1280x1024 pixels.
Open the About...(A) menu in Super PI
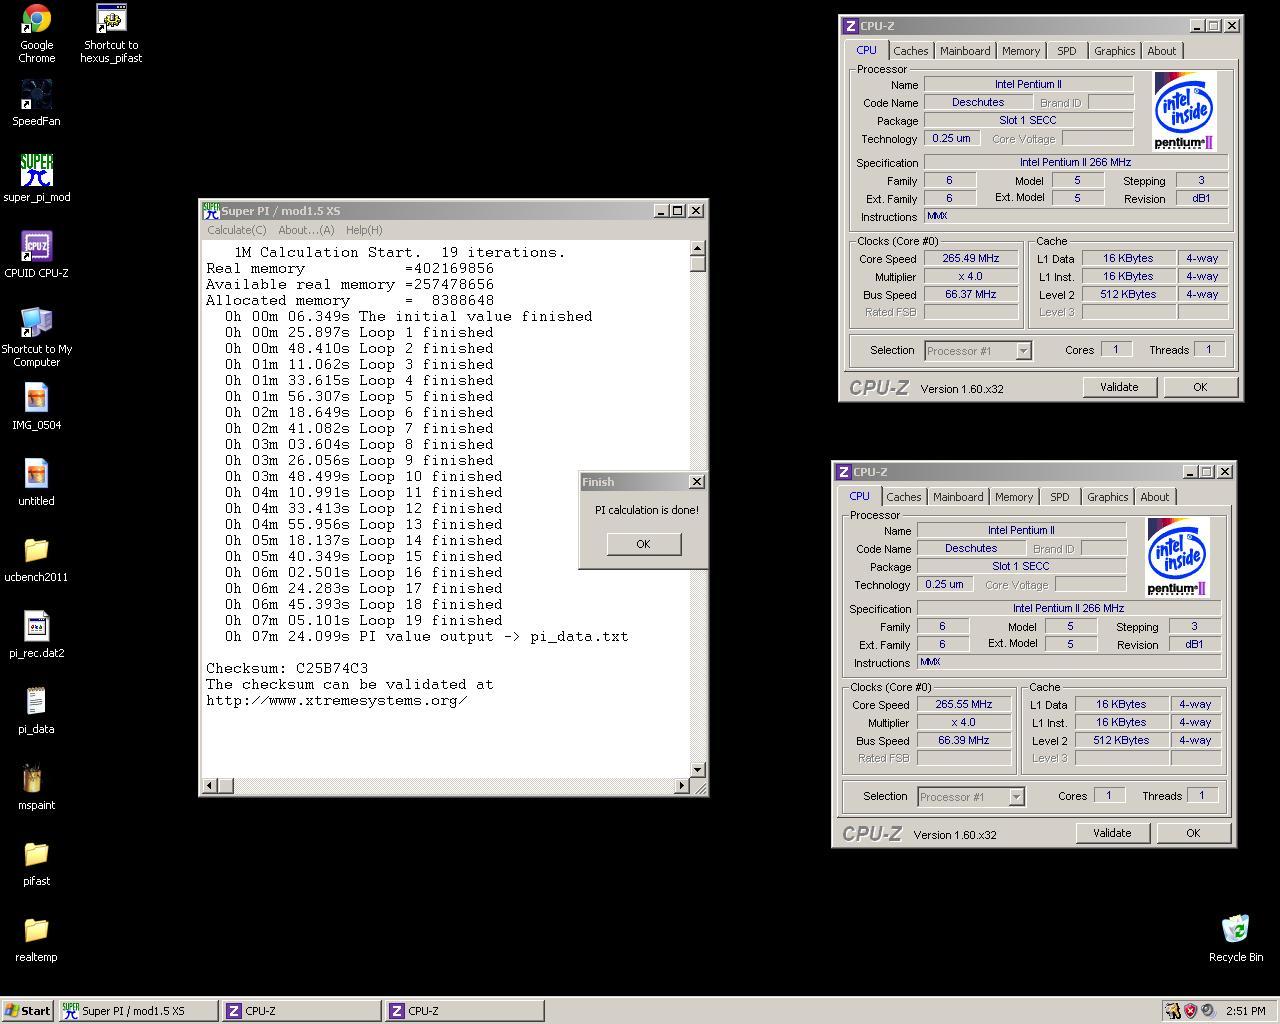tap(306, 230)
